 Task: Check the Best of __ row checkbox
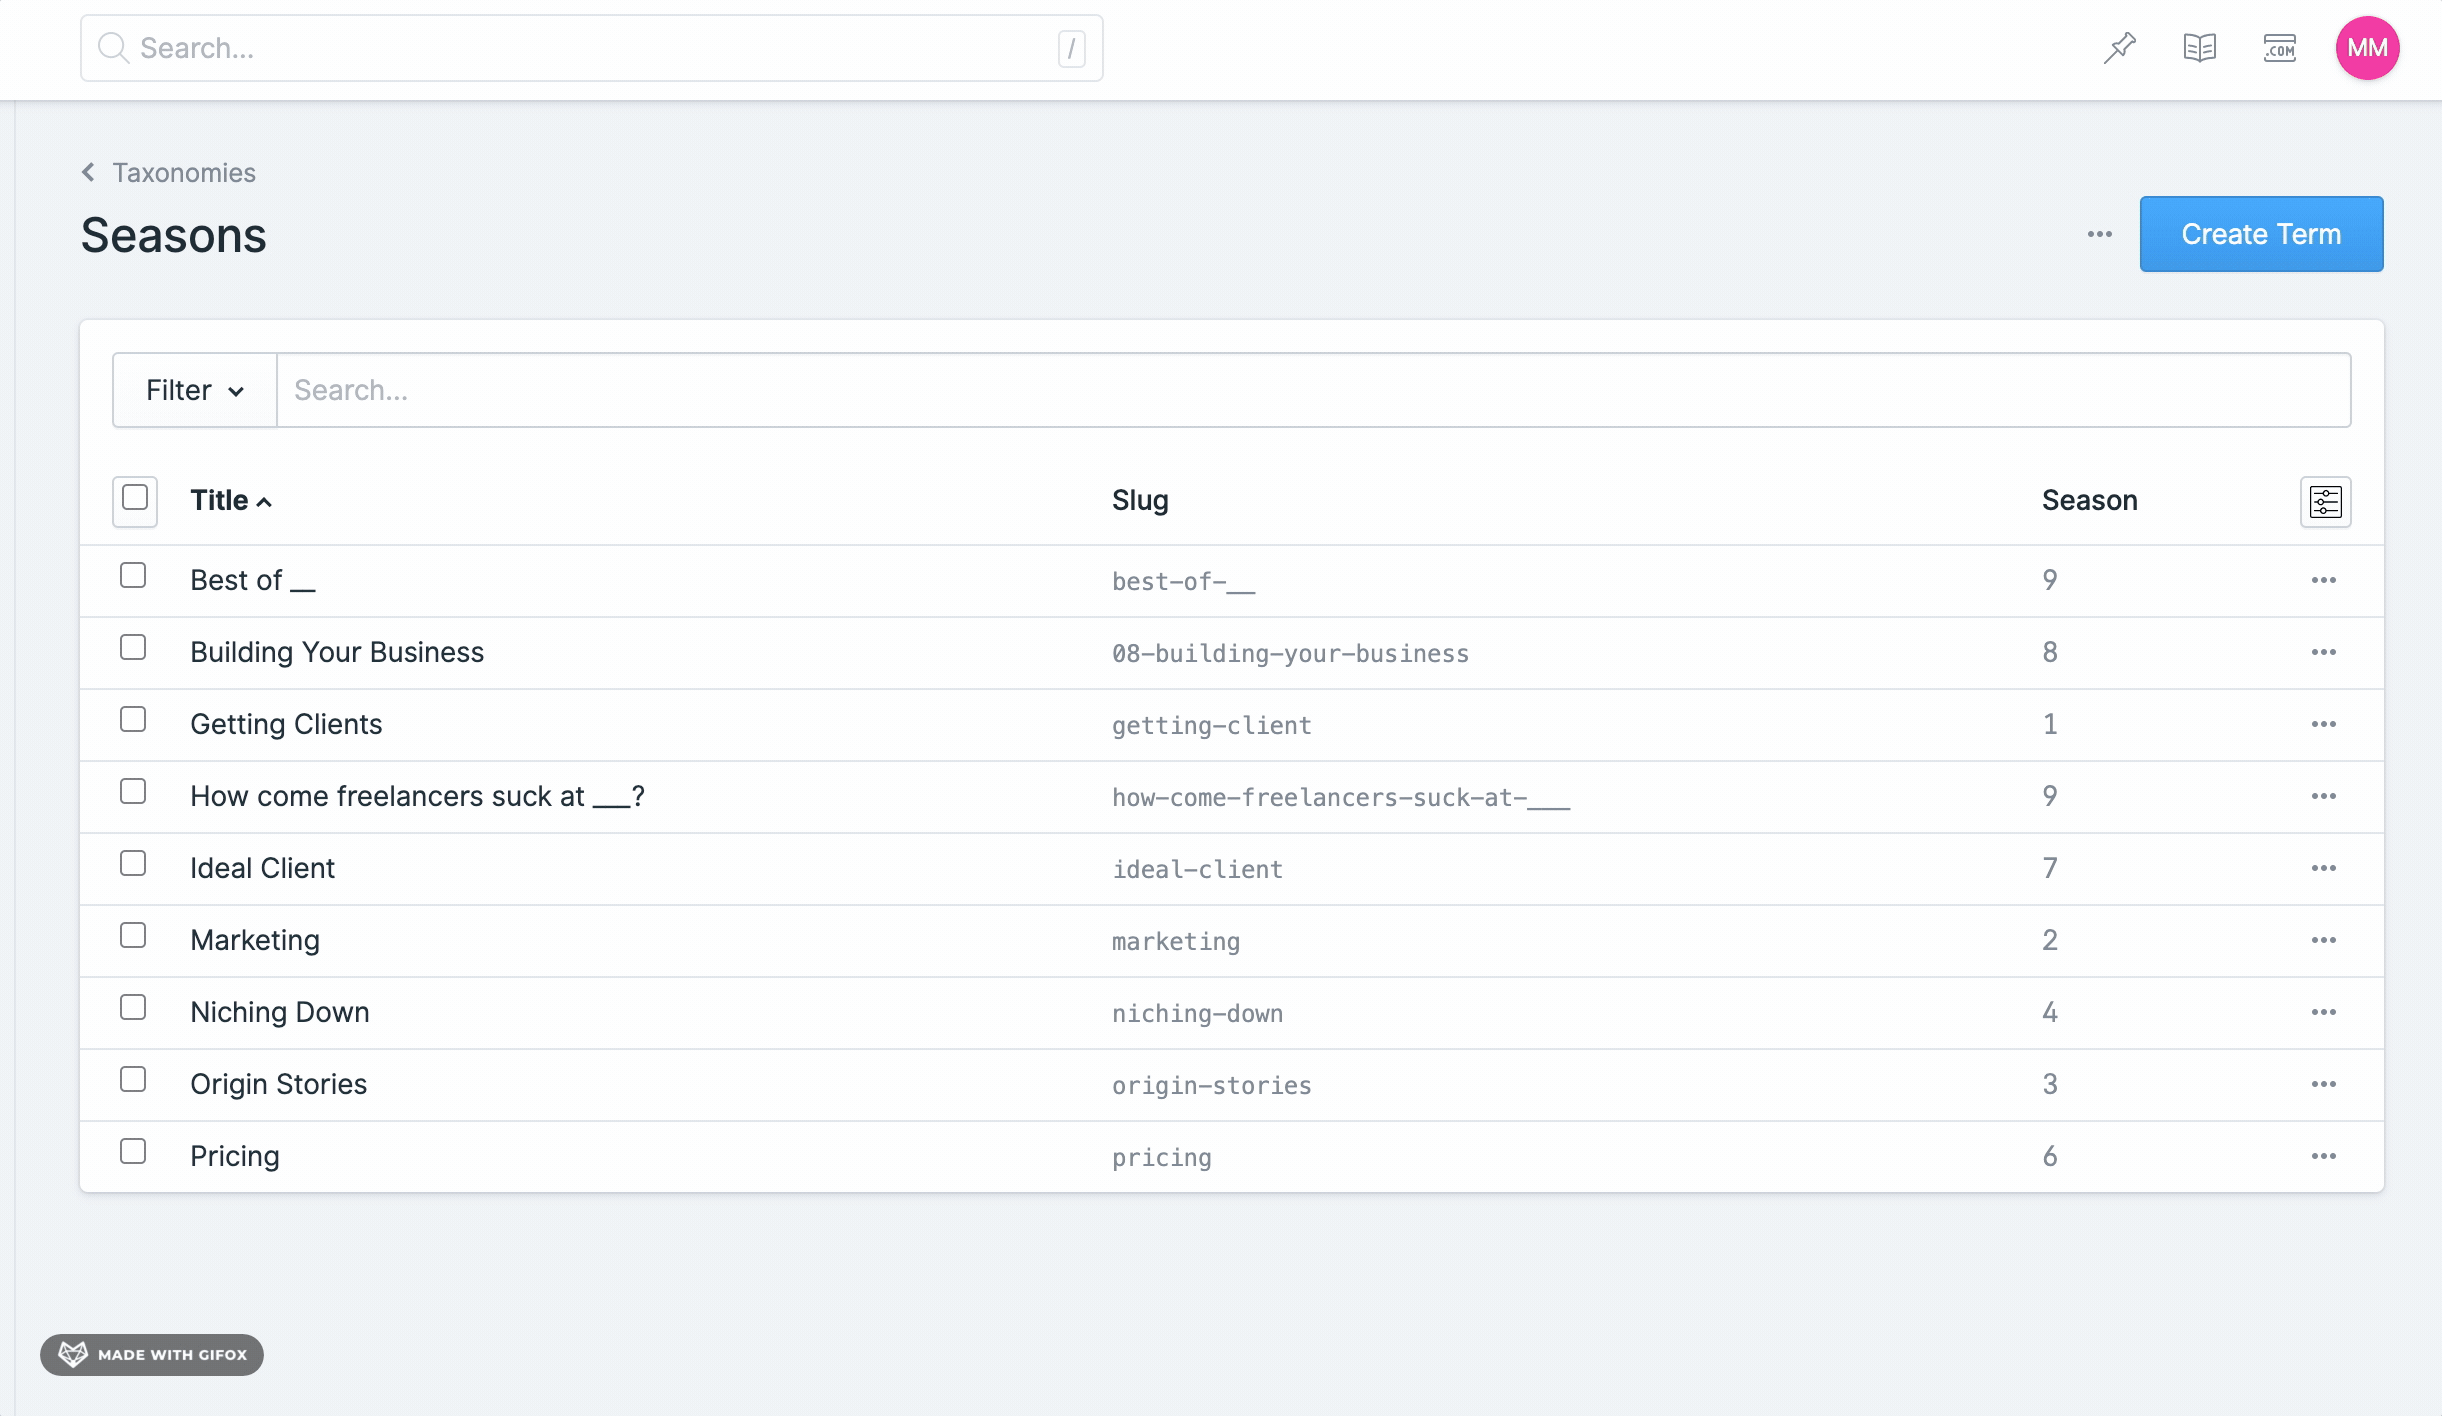click(x=133, y=575)
